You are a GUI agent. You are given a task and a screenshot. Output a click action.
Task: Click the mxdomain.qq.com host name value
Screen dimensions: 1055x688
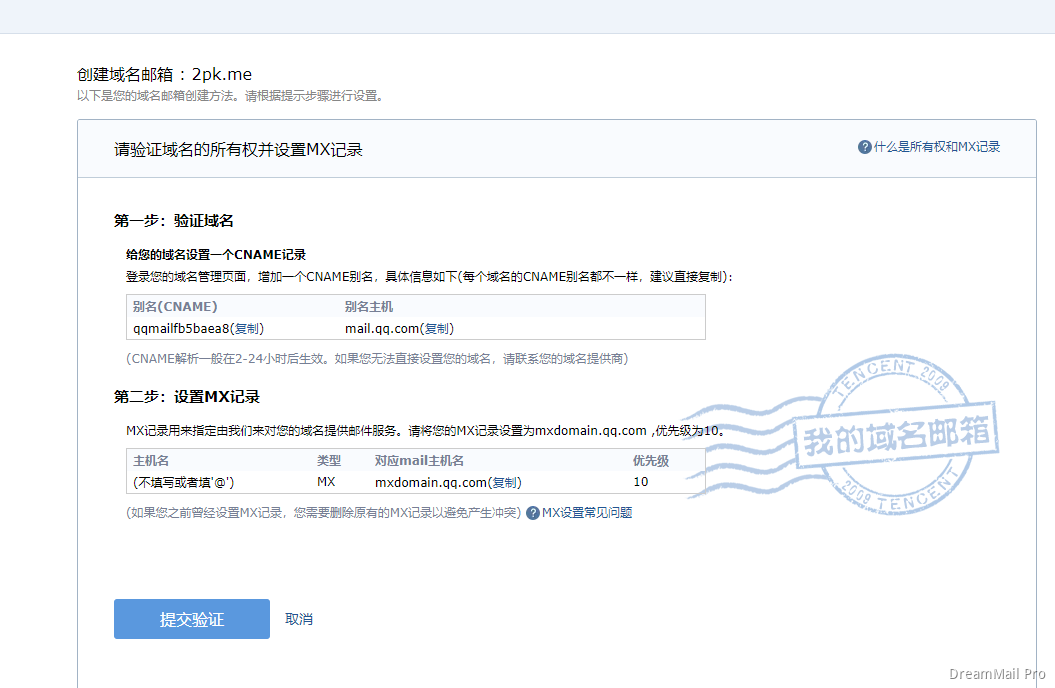coord(431,482)
